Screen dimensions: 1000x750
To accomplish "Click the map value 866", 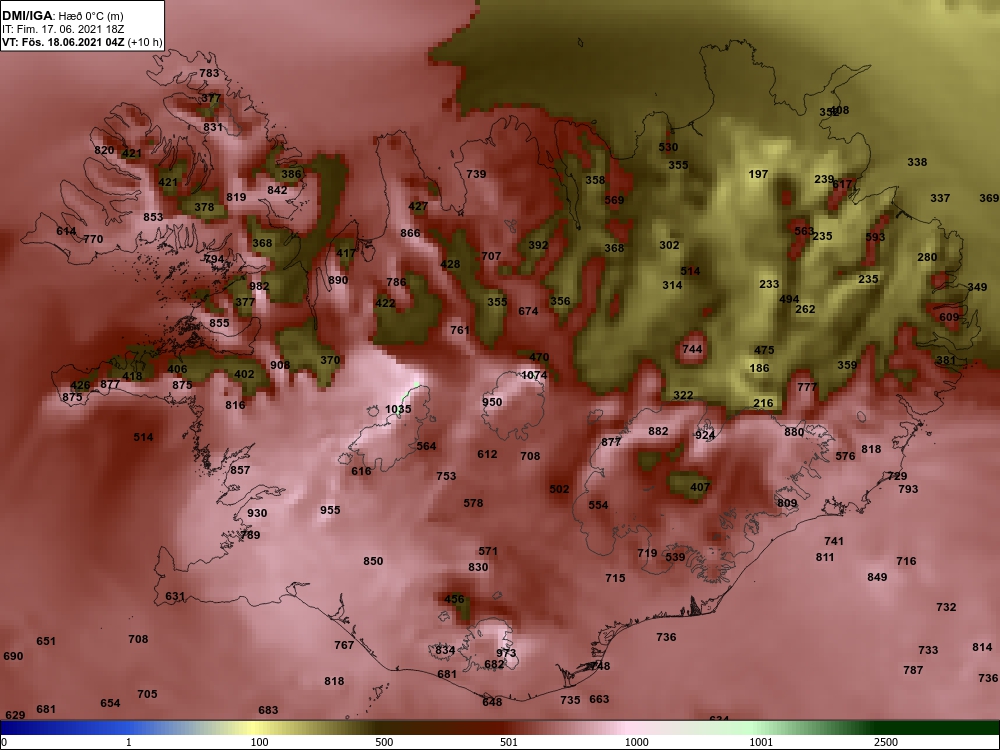I will click(410, 233).
